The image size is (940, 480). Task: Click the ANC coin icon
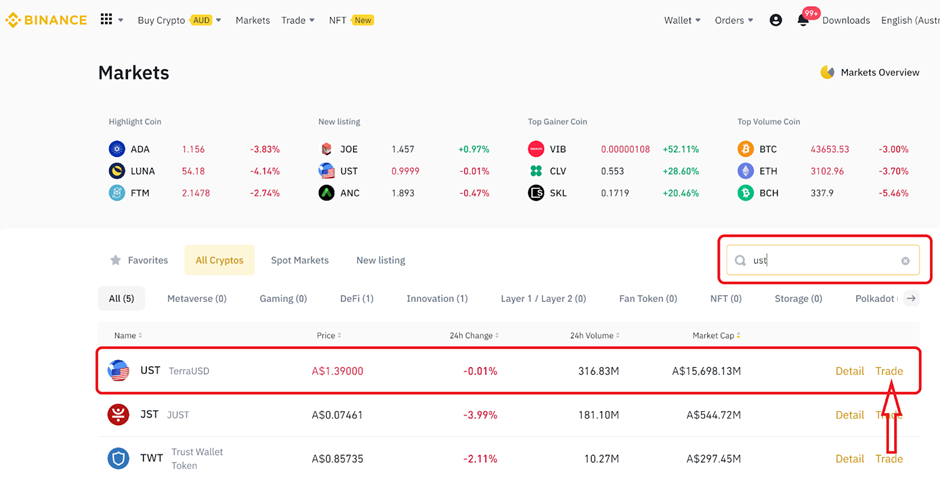coord(326,194)
